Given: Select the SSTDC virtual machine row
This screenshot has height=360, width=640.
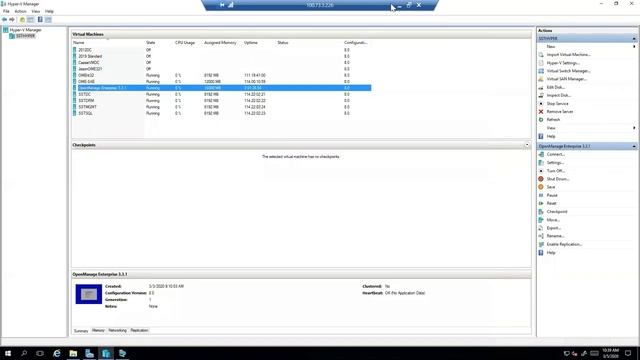Looking at the screenshot, I should (222, 94).
